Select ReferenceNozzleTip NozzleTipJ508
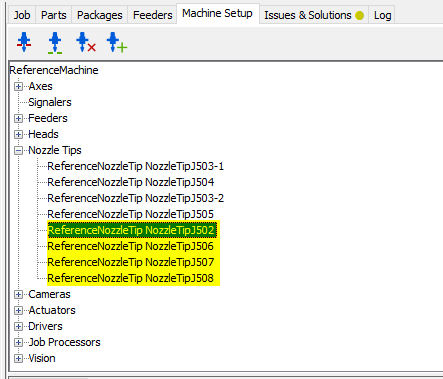 point(130,278)
